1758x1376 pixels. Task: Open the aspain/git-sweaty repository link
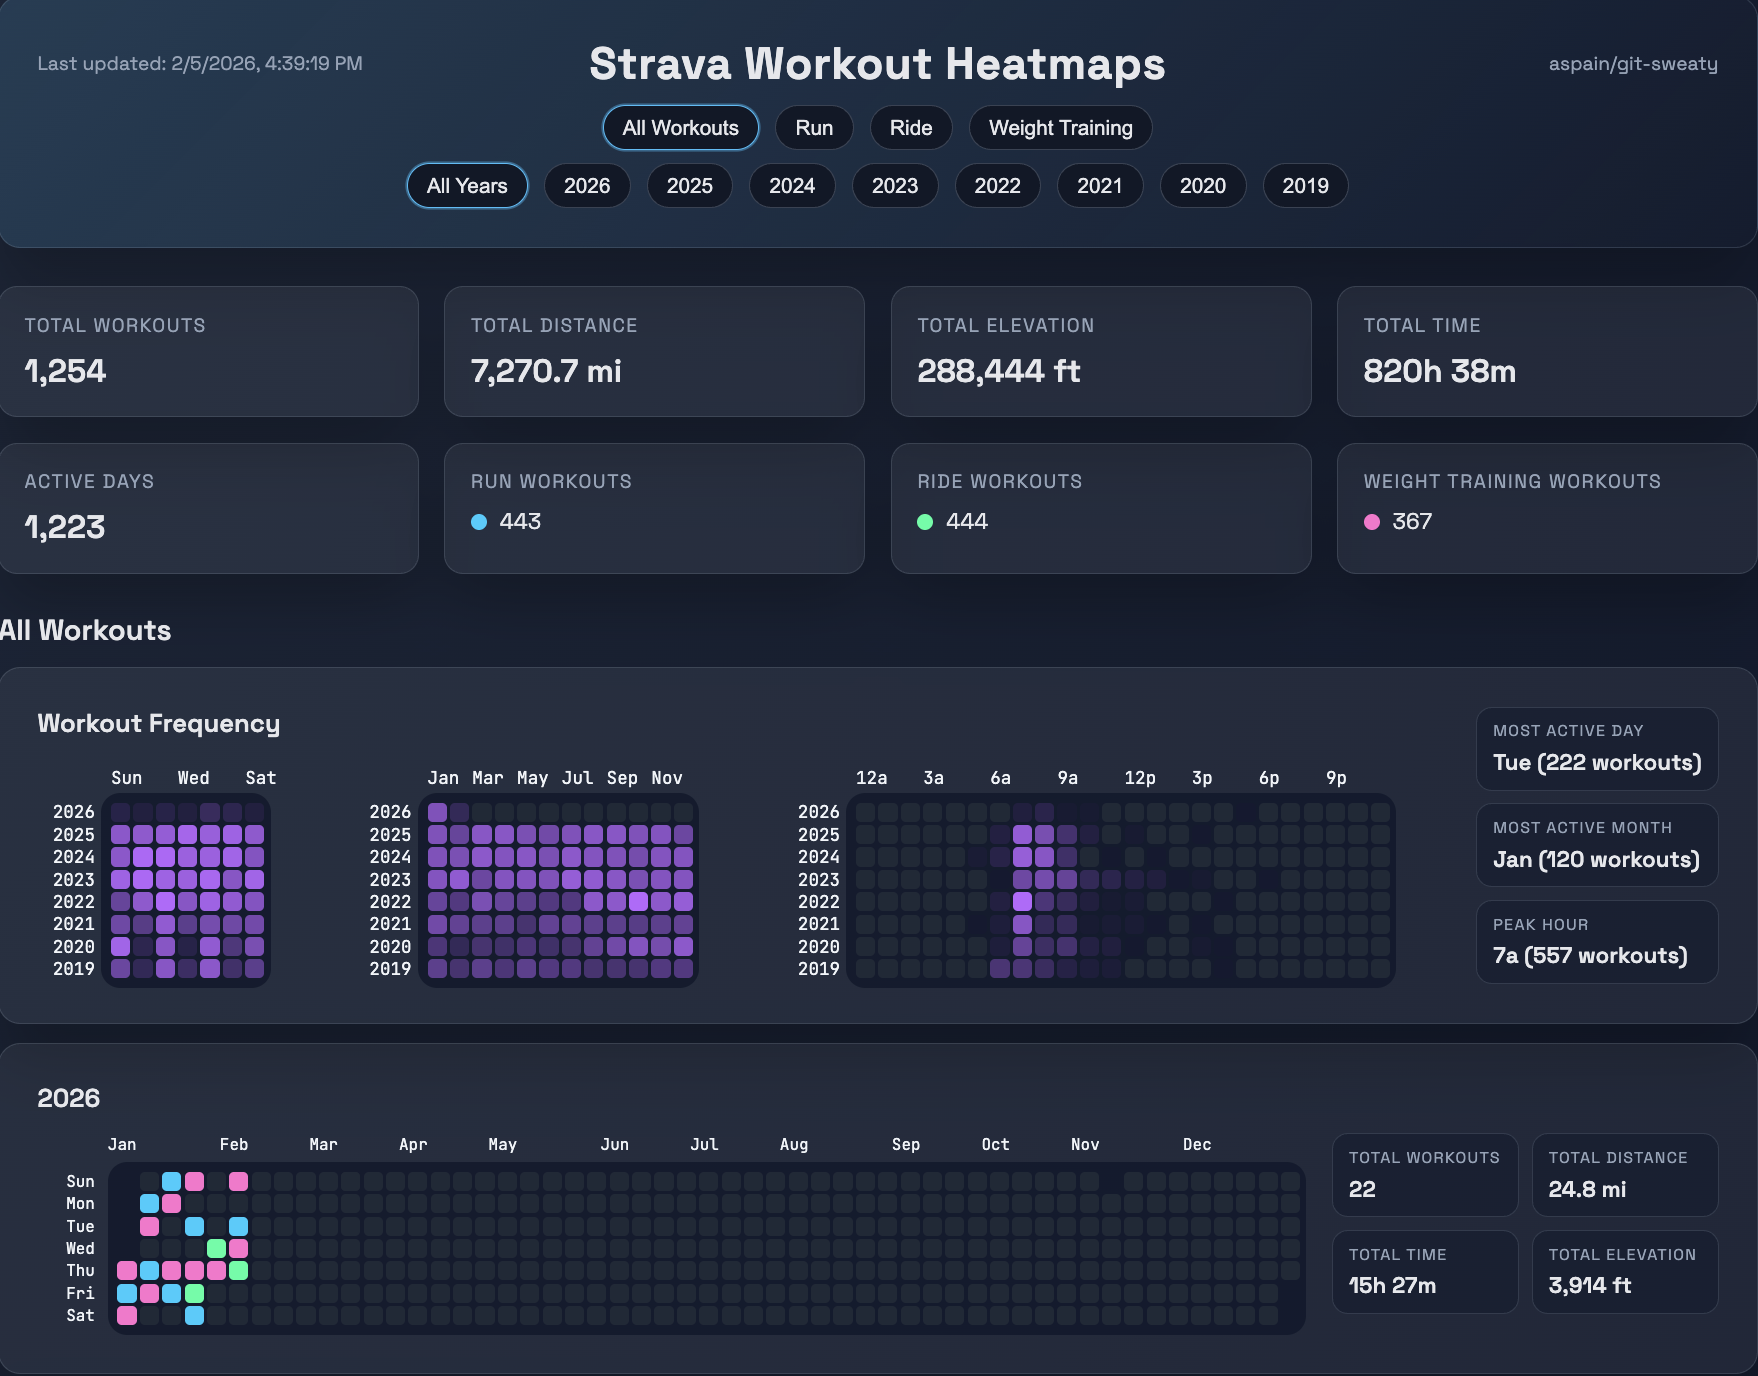click(1632, 63)
